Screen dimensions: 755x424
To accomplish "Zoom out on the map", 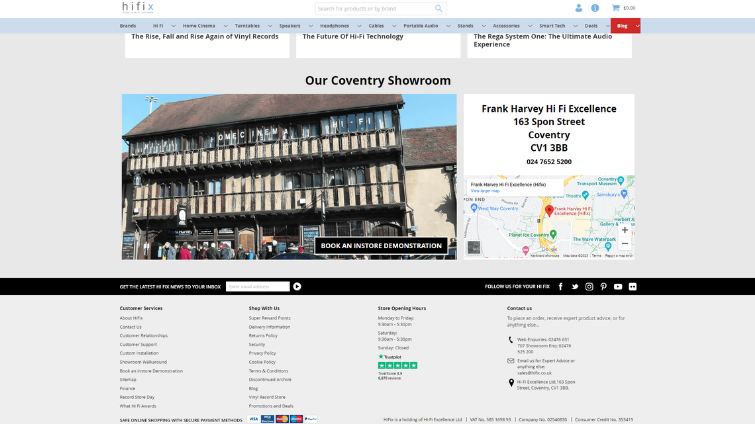I will (x=625, y=244).
